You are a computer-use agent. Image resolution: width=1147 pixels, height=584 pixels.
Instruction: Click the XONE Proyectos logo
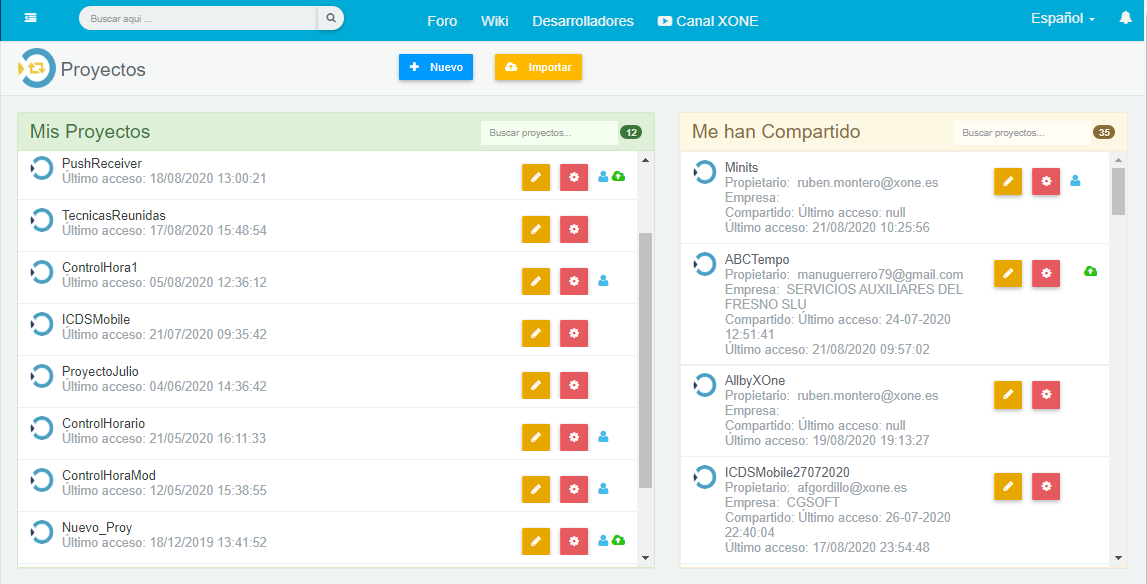36,68
